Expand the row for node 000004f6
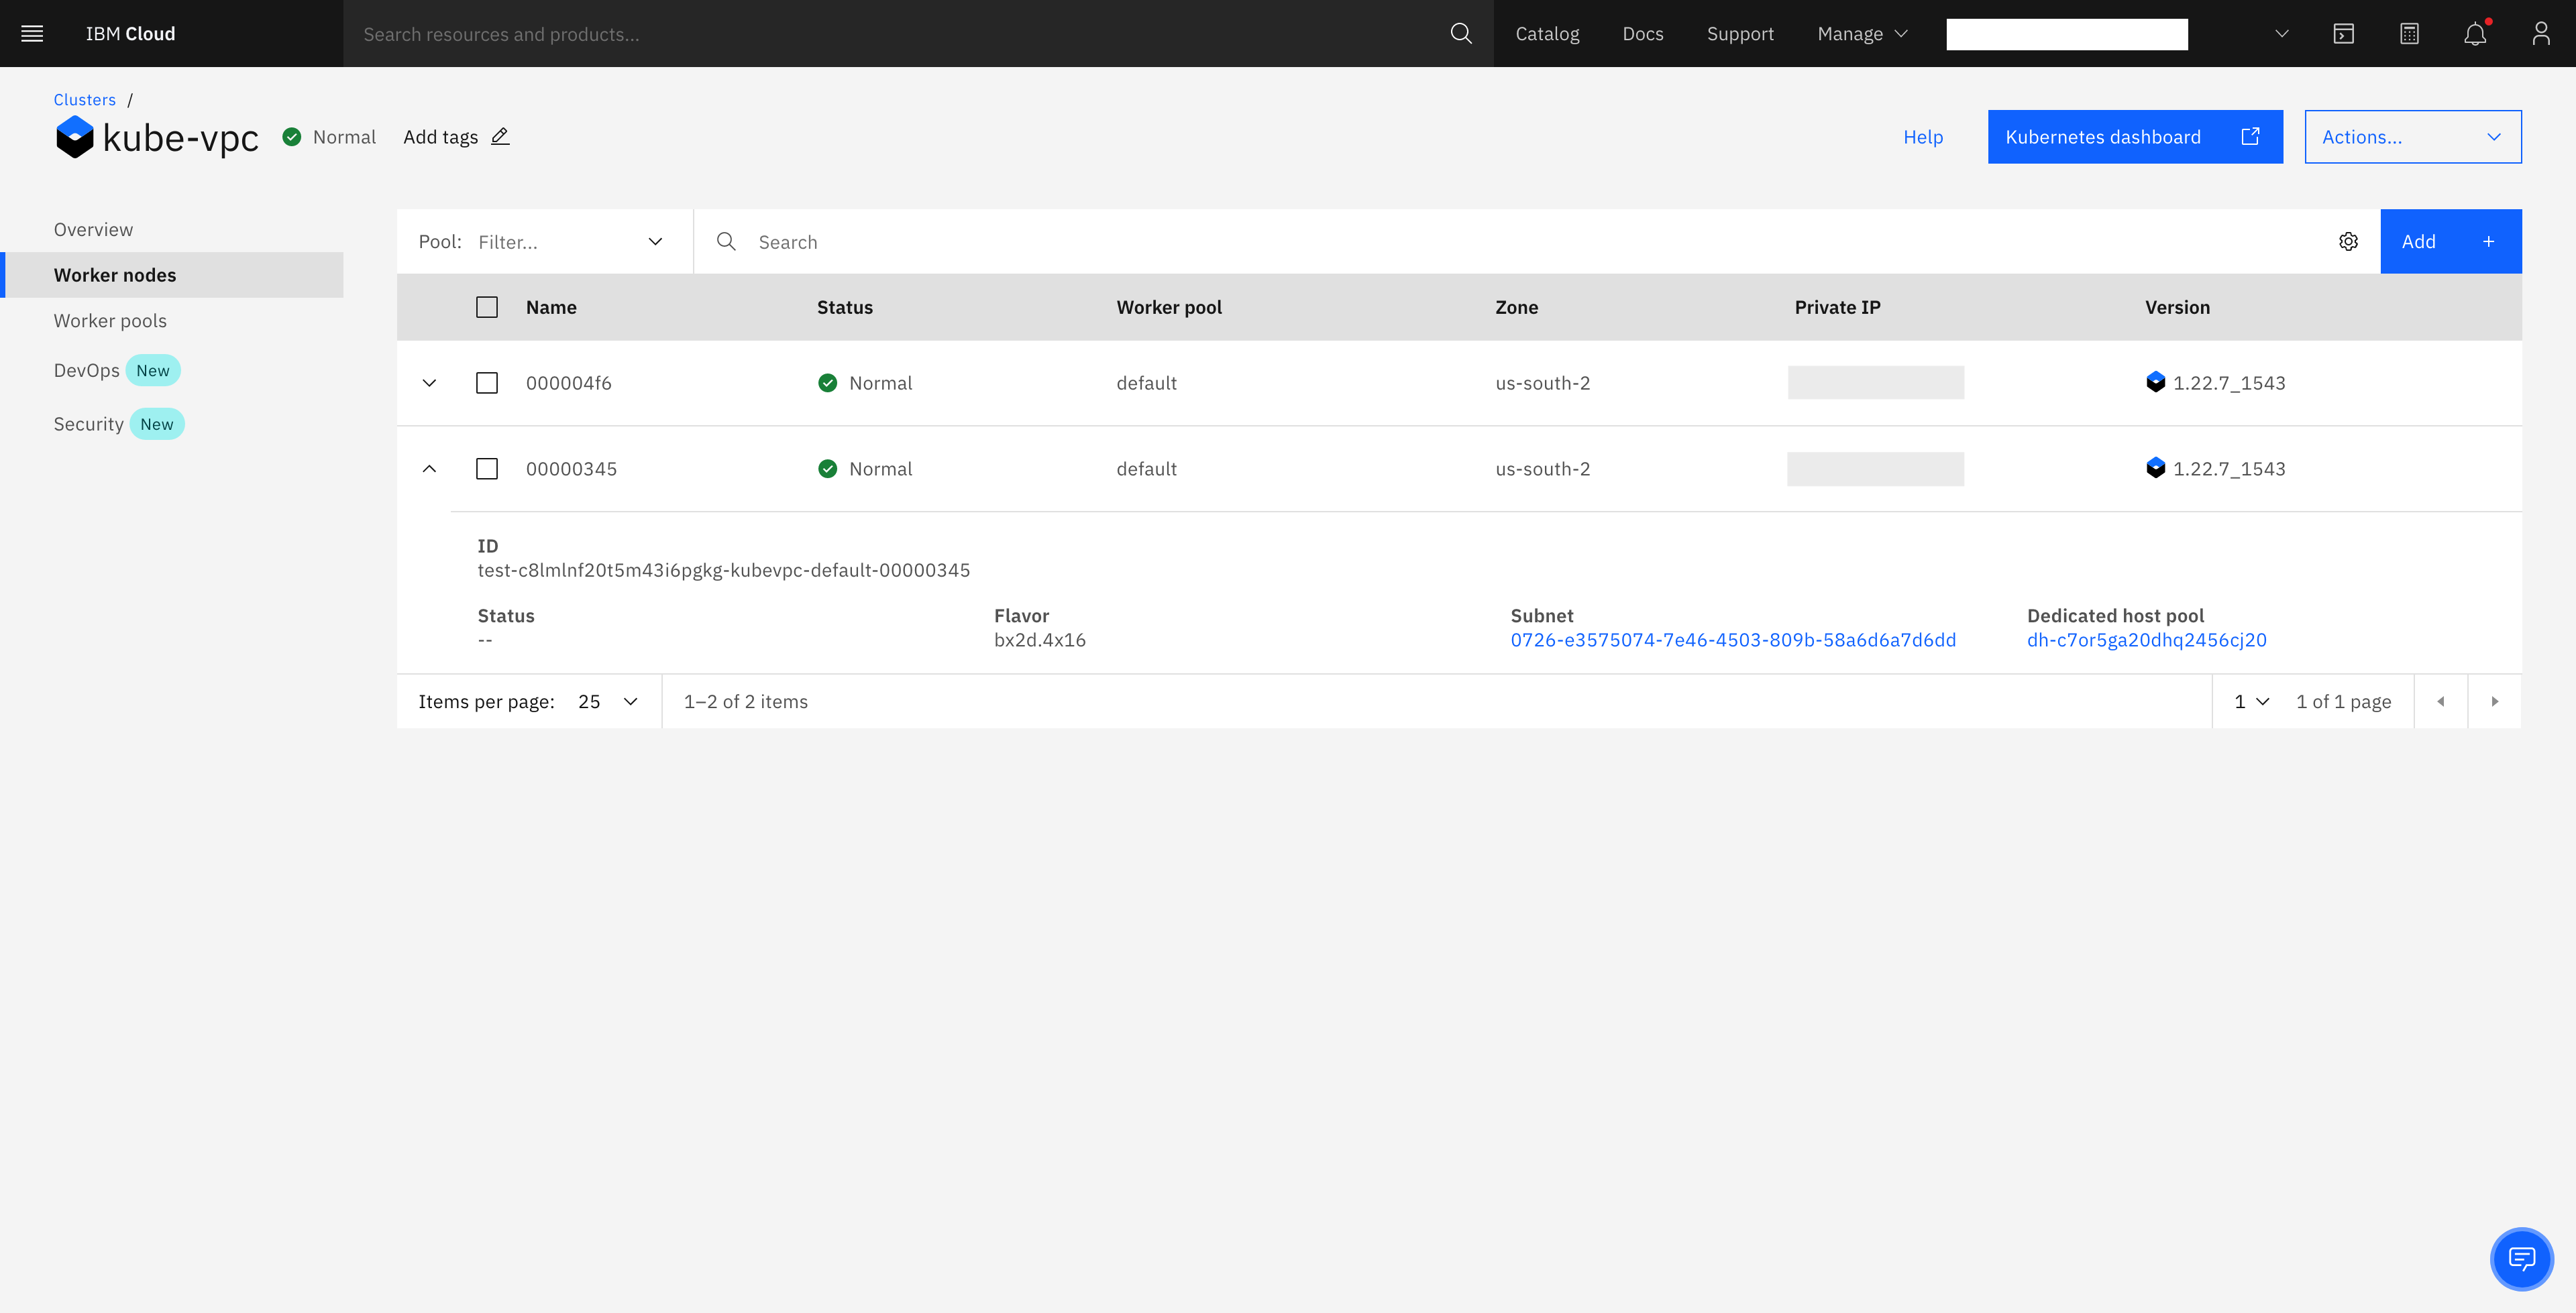Screen dimensions: 2576x1313 430,382
